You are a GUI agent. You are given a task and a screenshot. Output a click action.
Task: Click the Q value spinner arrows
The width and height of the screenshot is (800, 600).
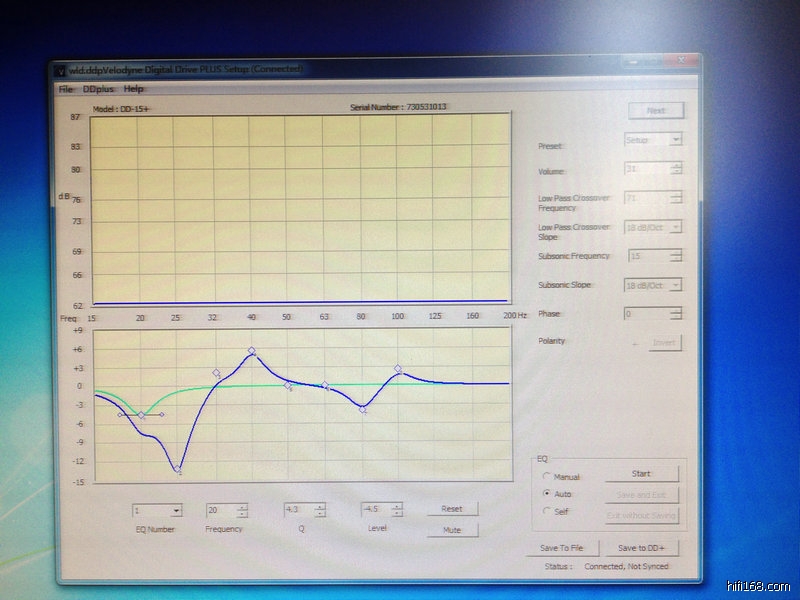321,510
